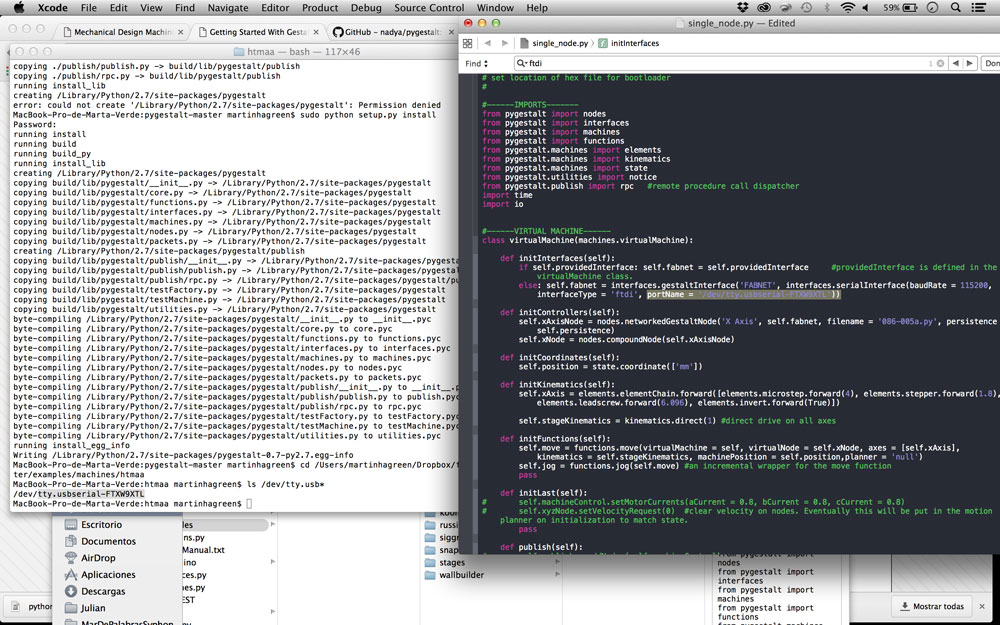Viewport: 1000px width, 625px height.
Task: Open the Find menu in menu bar
Action: coord(185,8)
